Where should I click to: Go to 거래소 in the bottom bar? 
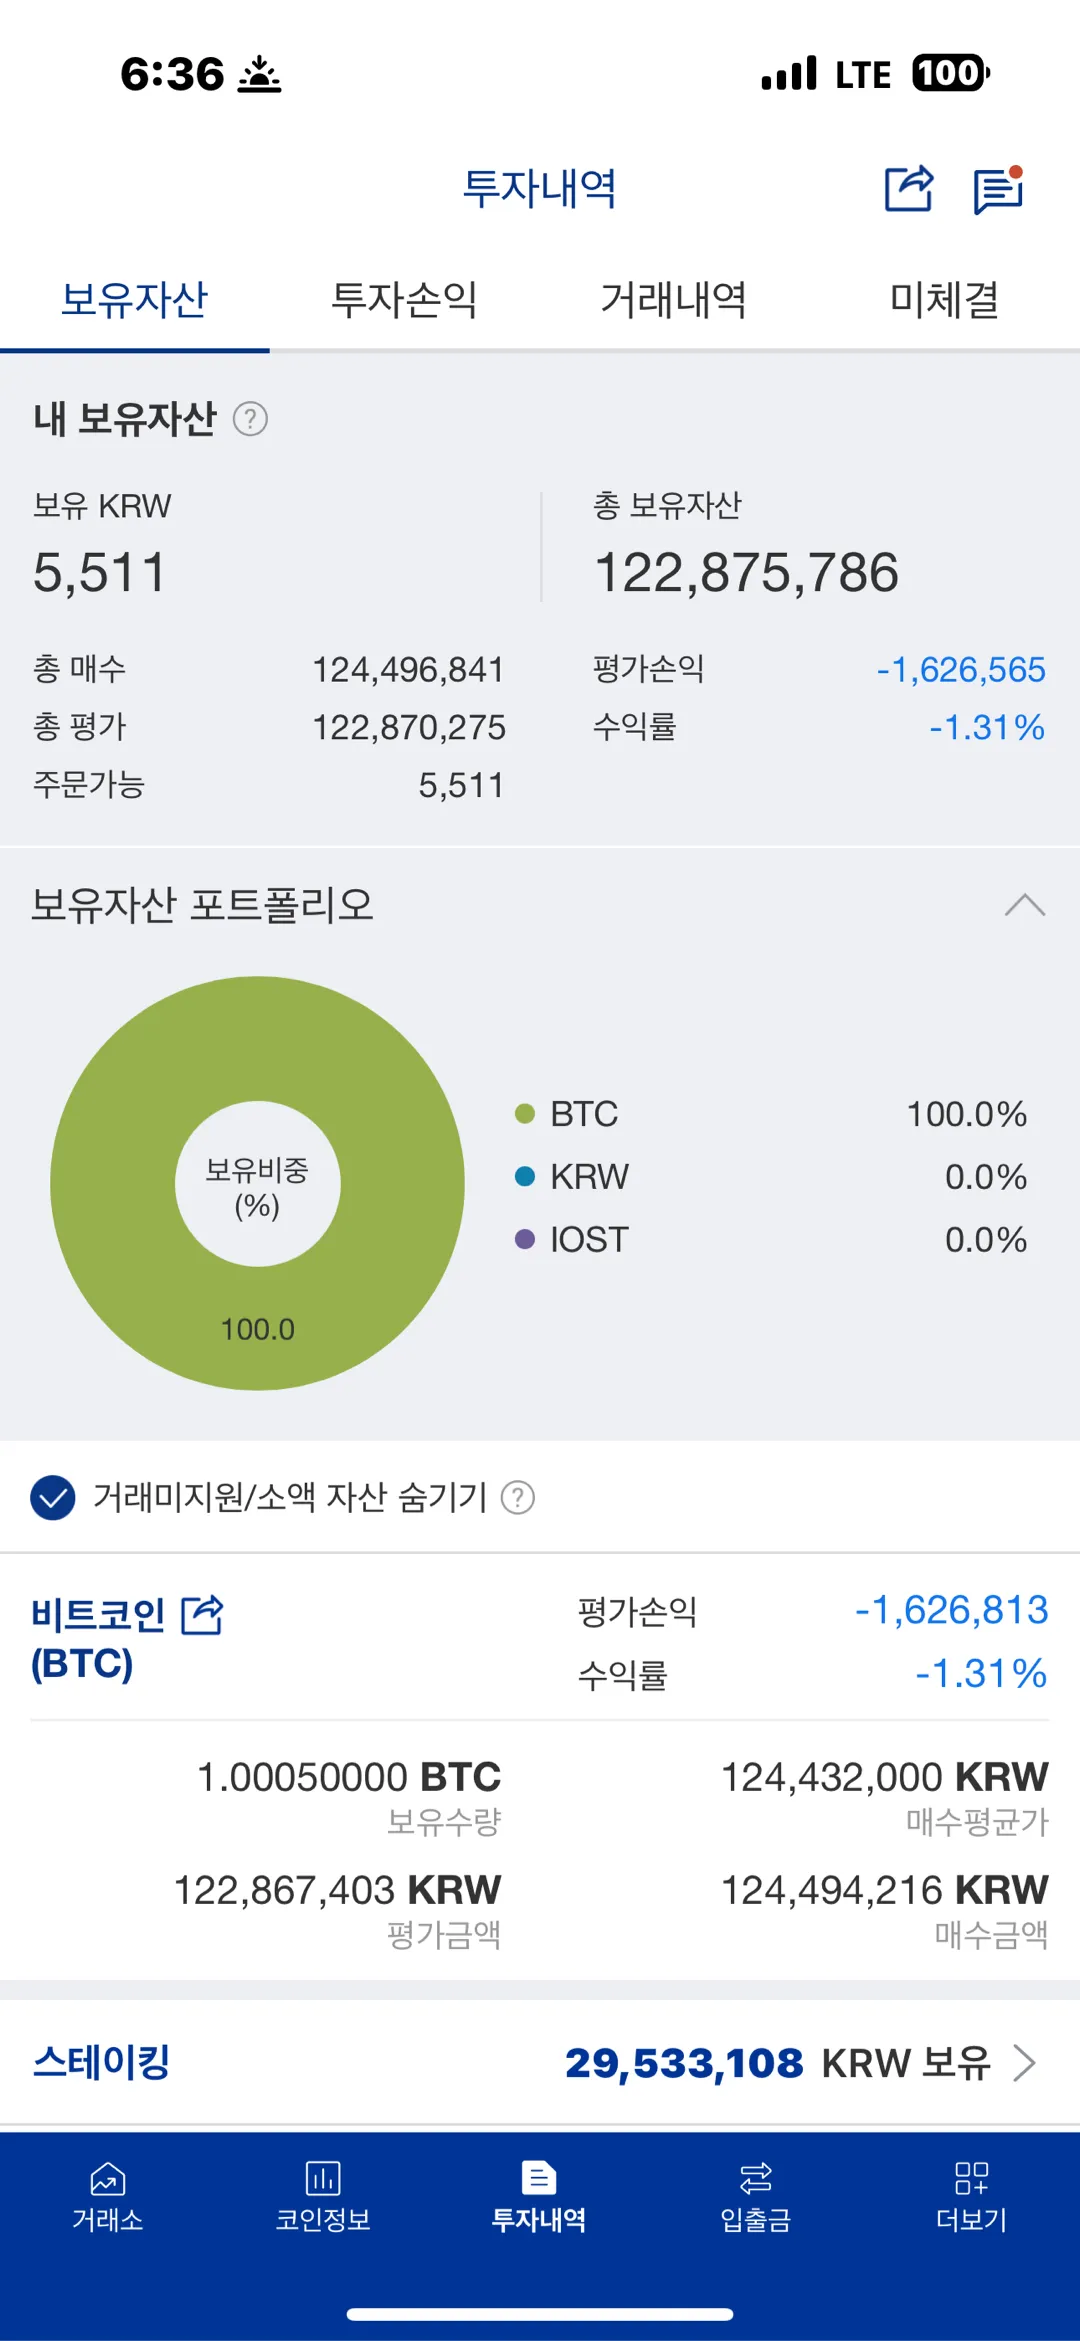(x=108, y=2196)
